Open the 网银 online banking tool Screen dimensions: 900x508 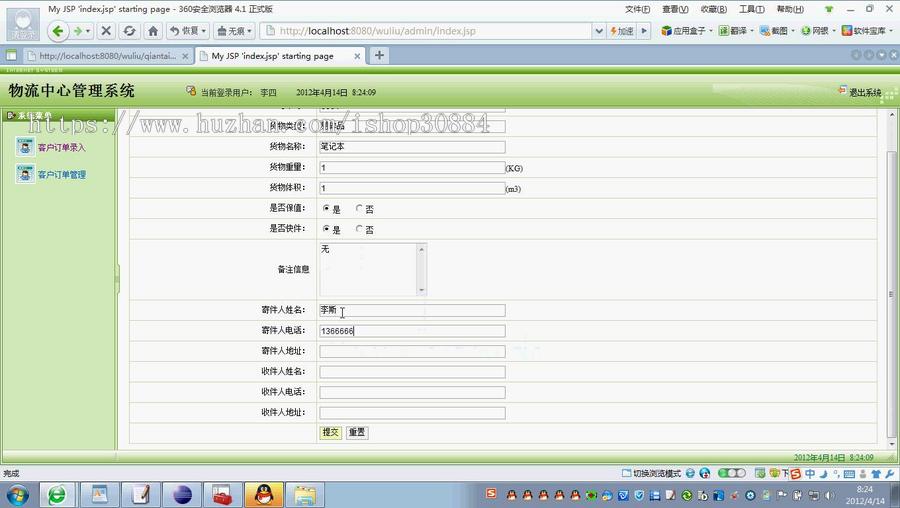(x=815, y=31)
